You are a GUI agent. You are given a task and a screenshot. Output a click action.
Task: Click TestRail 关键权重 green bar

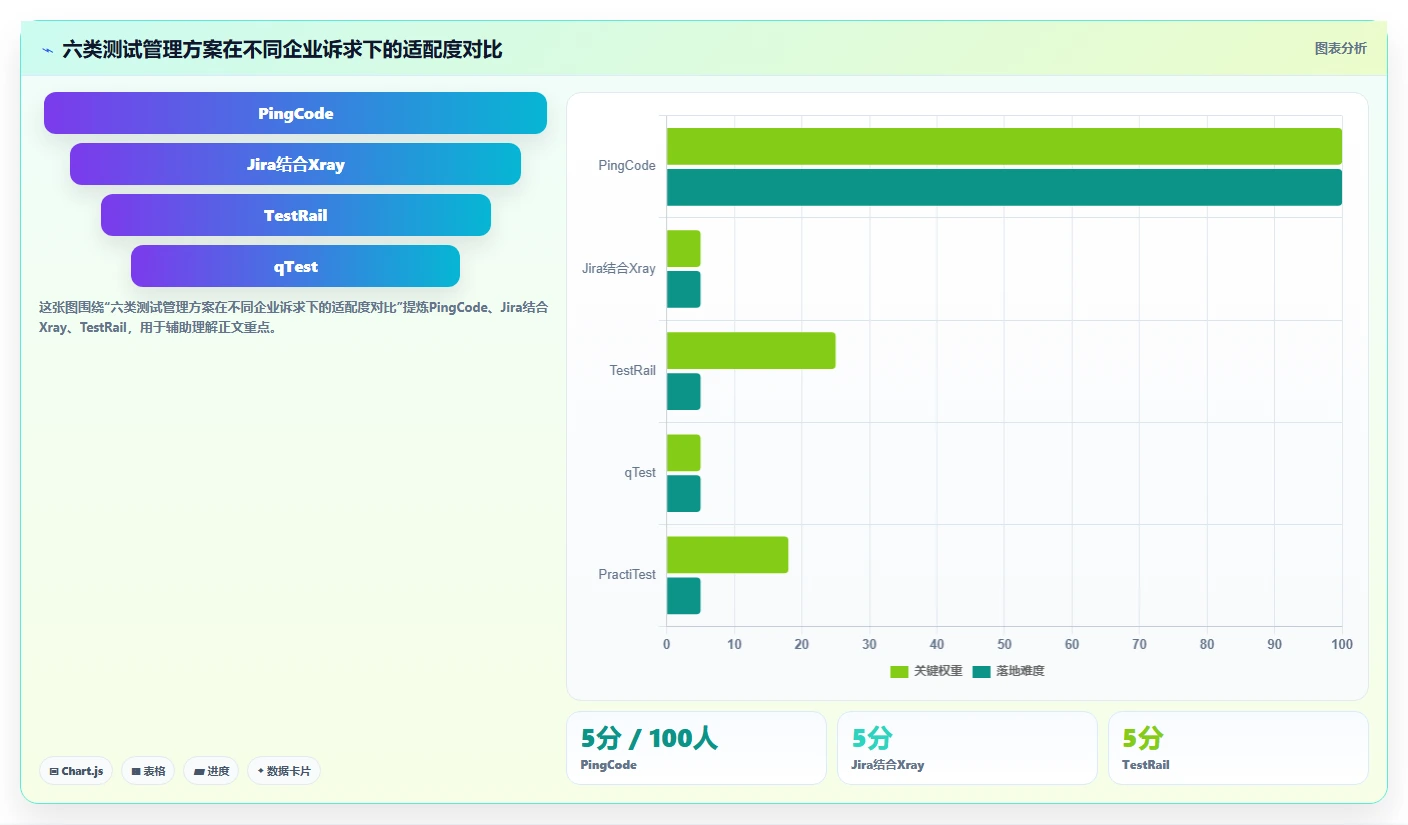click(x=751, y=351)
